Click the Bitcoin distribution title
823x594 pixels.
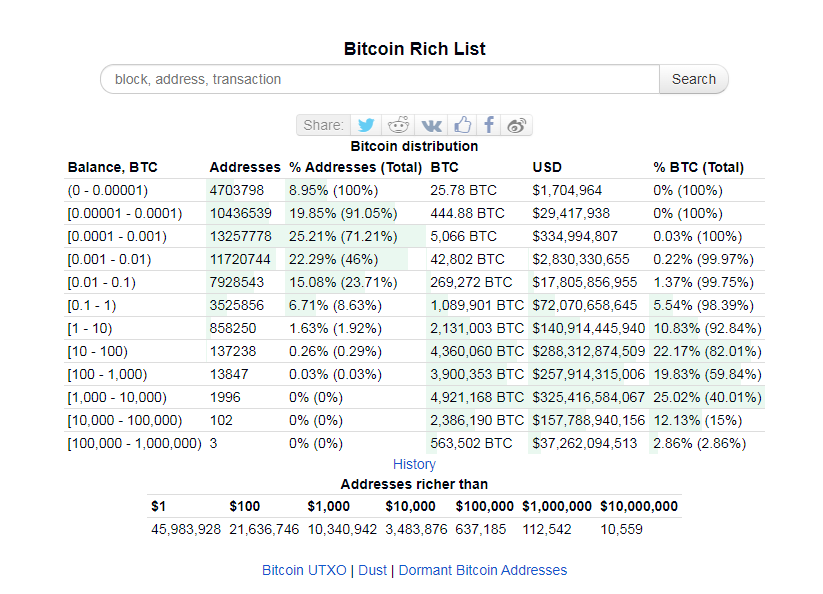click(414, 146)
